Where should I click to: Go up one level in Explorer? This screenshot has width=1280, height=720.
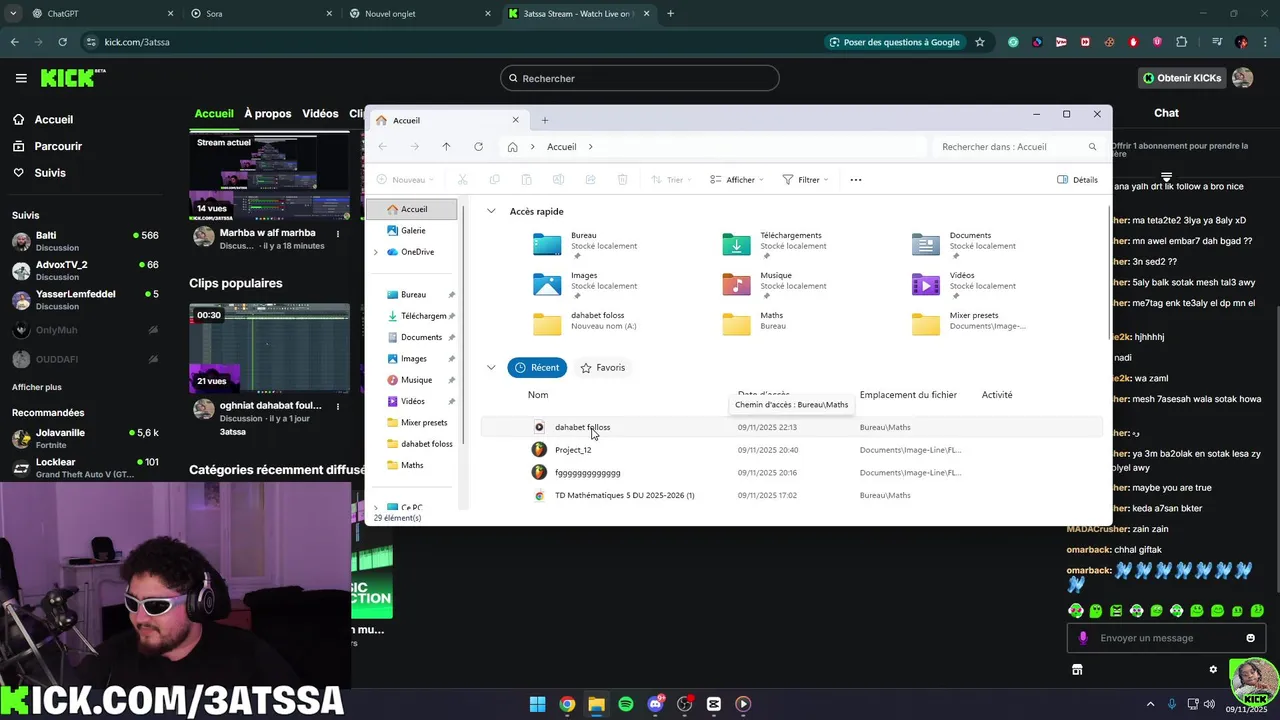[446, 147]
